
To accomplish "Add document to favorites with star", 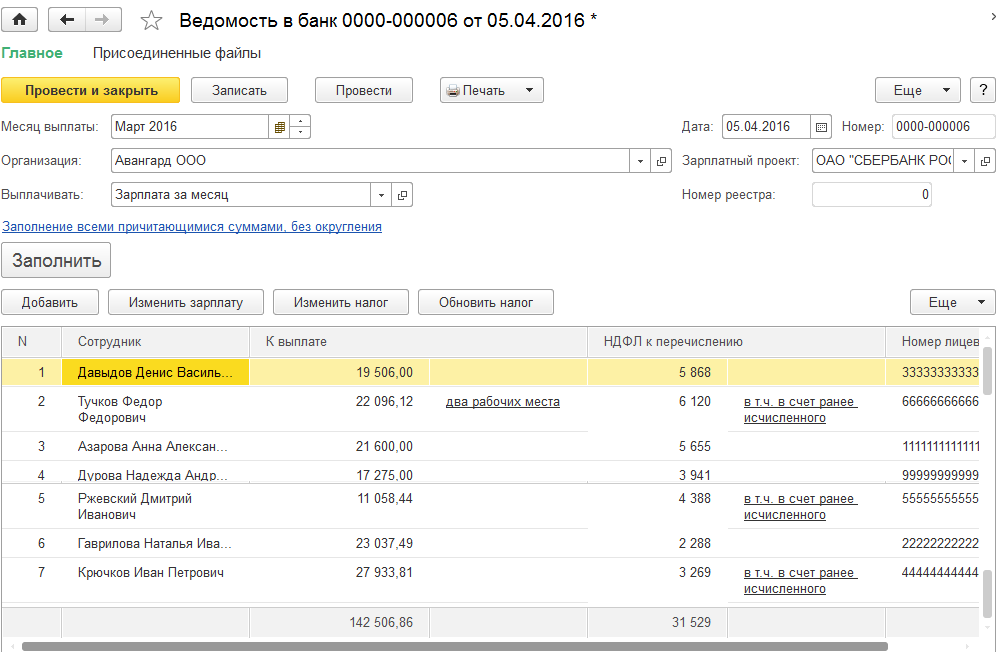I will tap(151, 21).
